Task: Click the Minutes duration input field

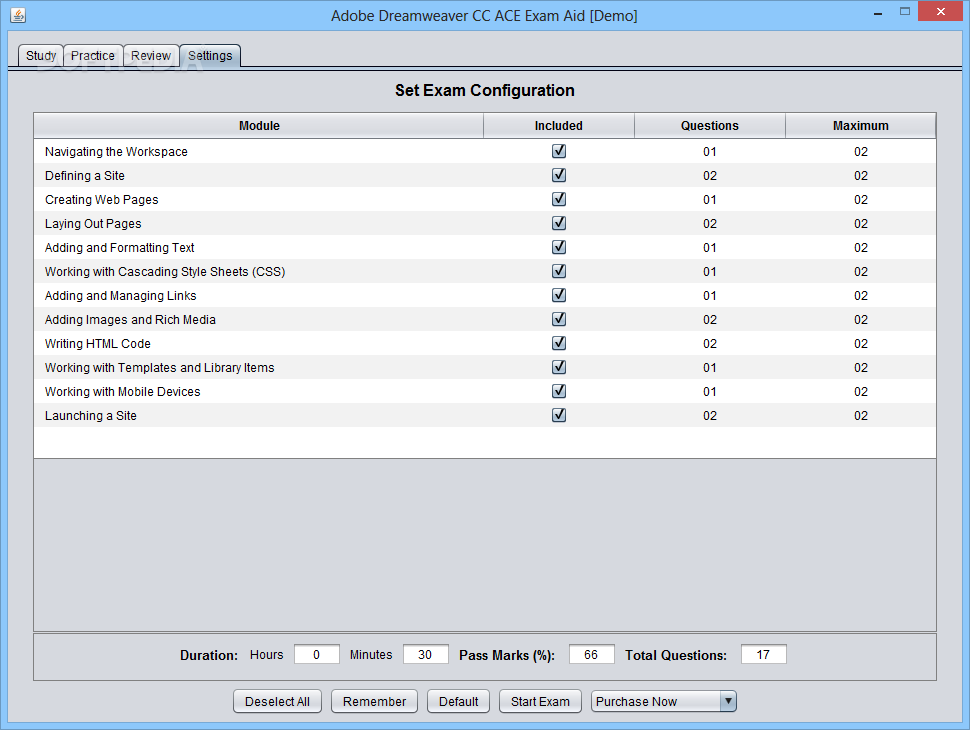Action: (426, 655)
